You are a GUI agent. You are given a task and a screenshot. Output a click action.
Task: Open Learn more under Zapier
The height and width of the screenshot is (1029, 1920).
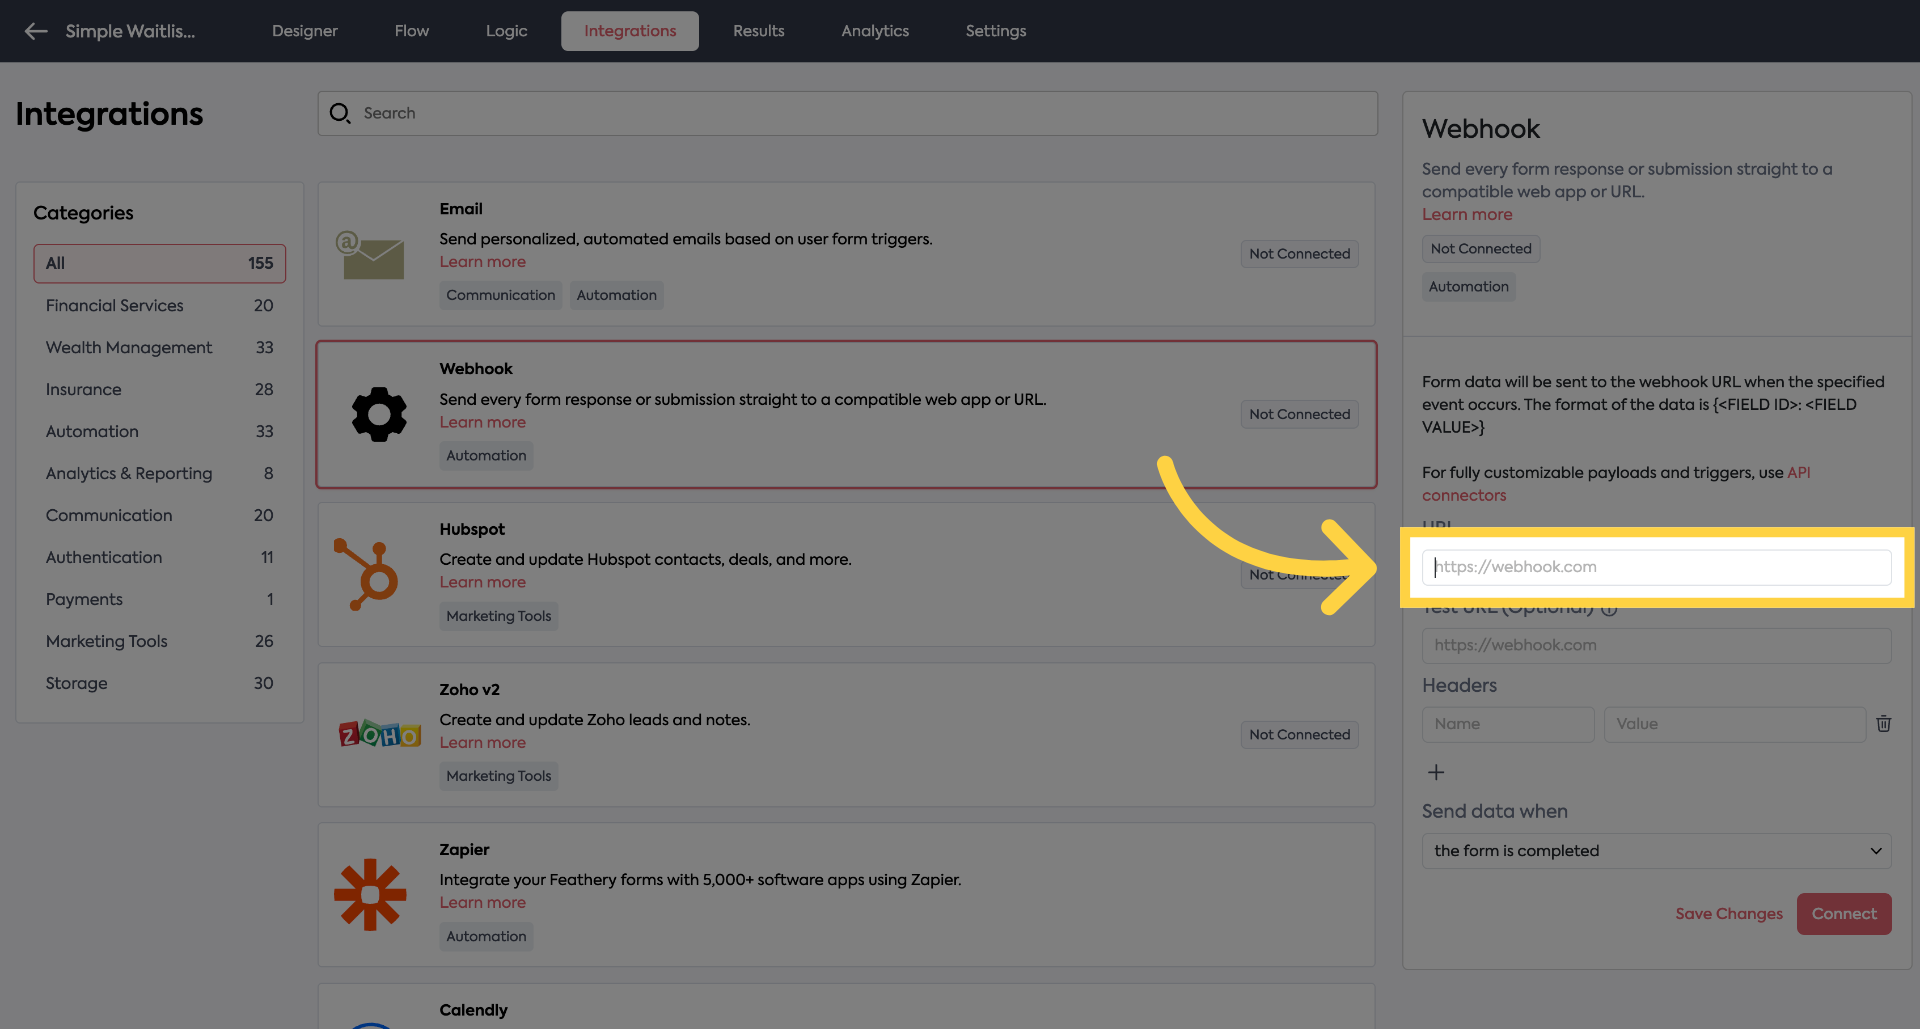pyautogui.click(x=482, y=903)
